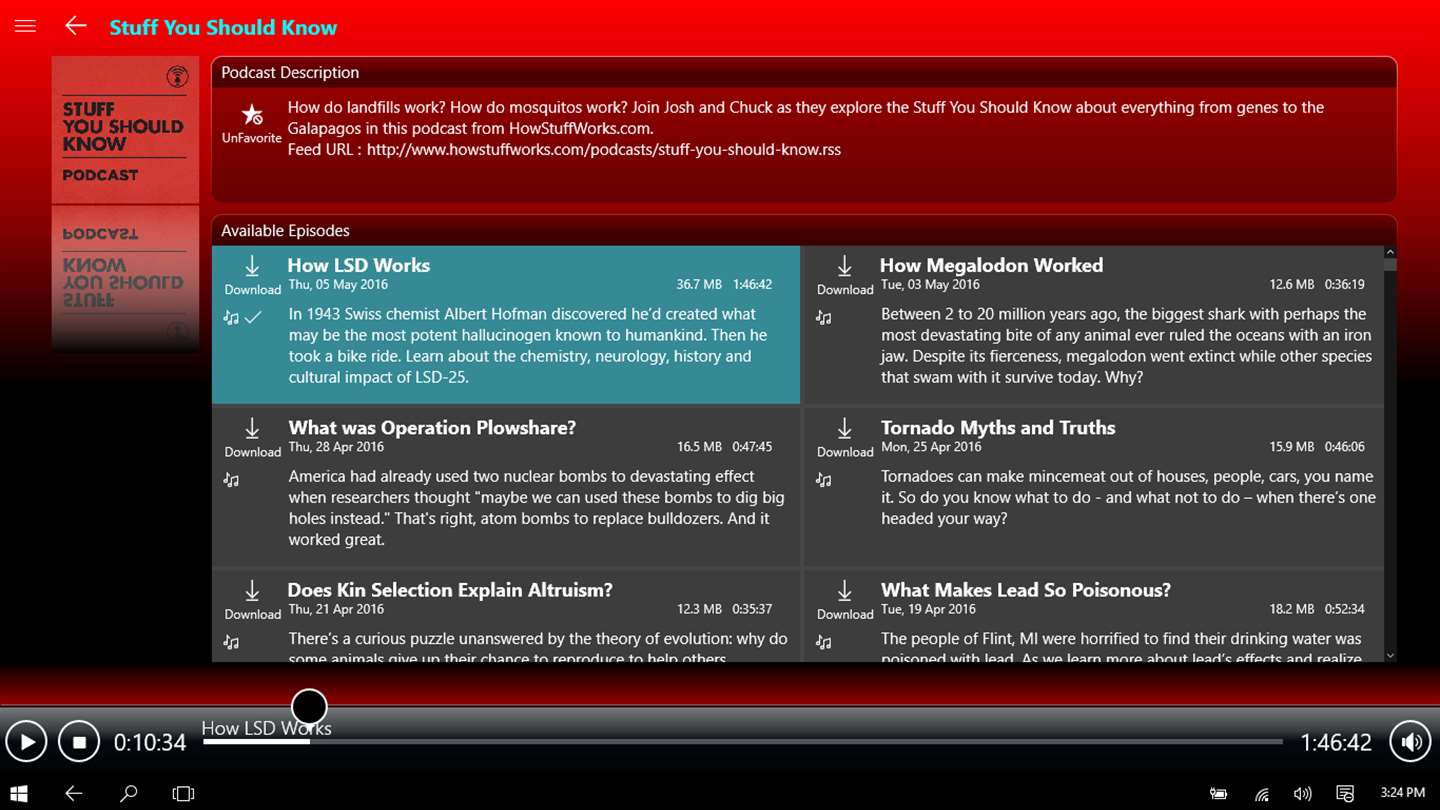Open the hamburger navigation menu
Viewport: 1440px width, 810px height.
25,27
